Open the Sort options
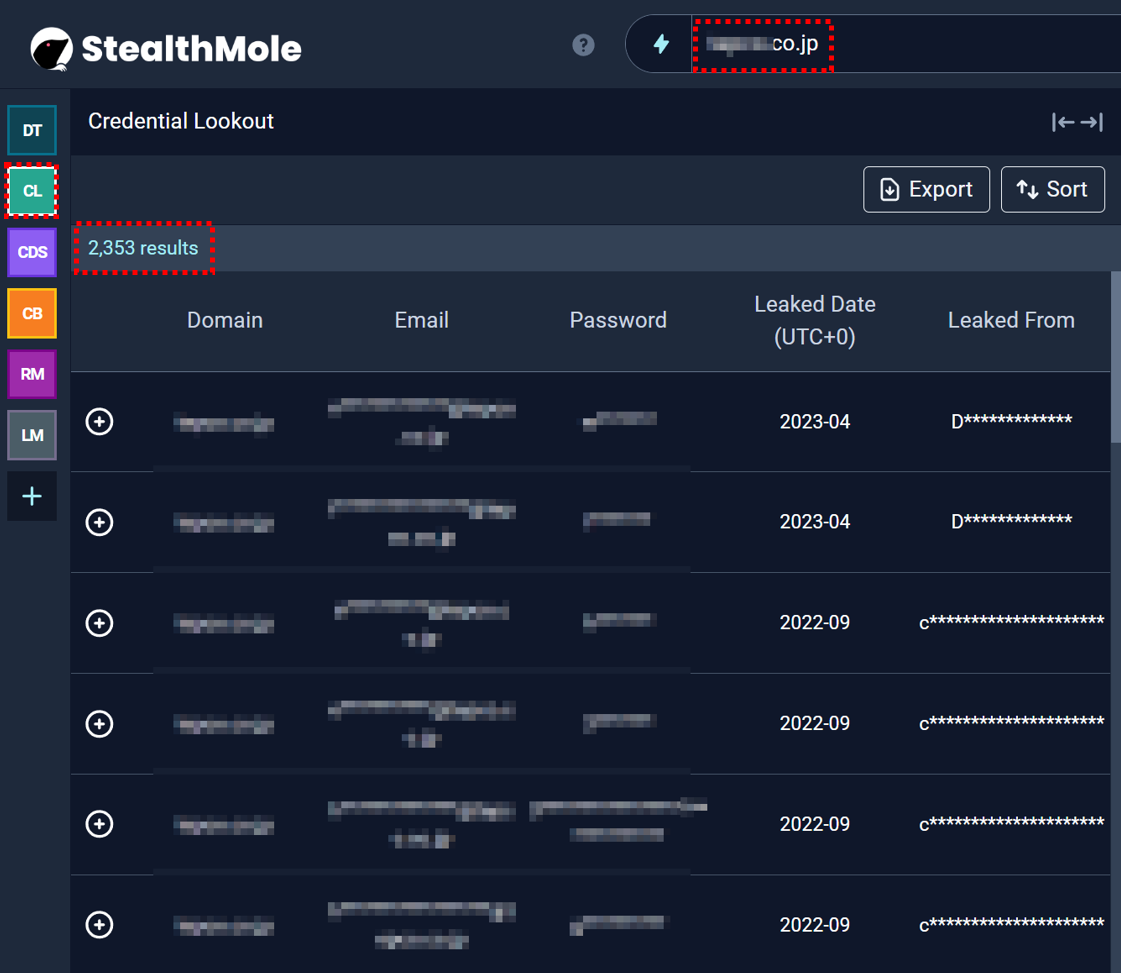The image size is (1121, 973). [x=1052, y=189]
